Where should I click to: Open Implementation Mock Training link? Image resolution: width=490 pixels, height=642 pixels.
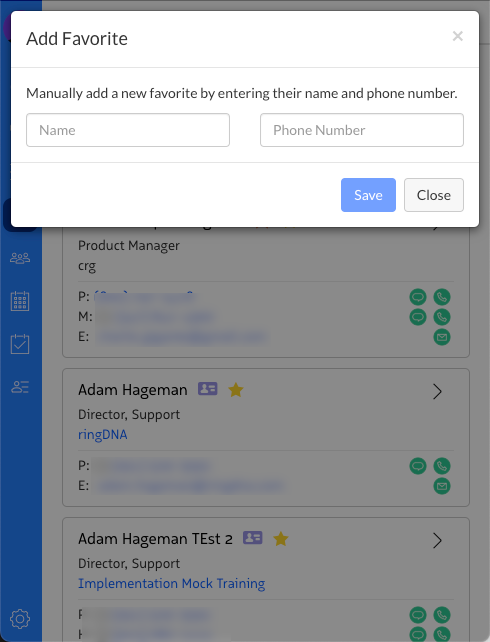coord(172,583)
